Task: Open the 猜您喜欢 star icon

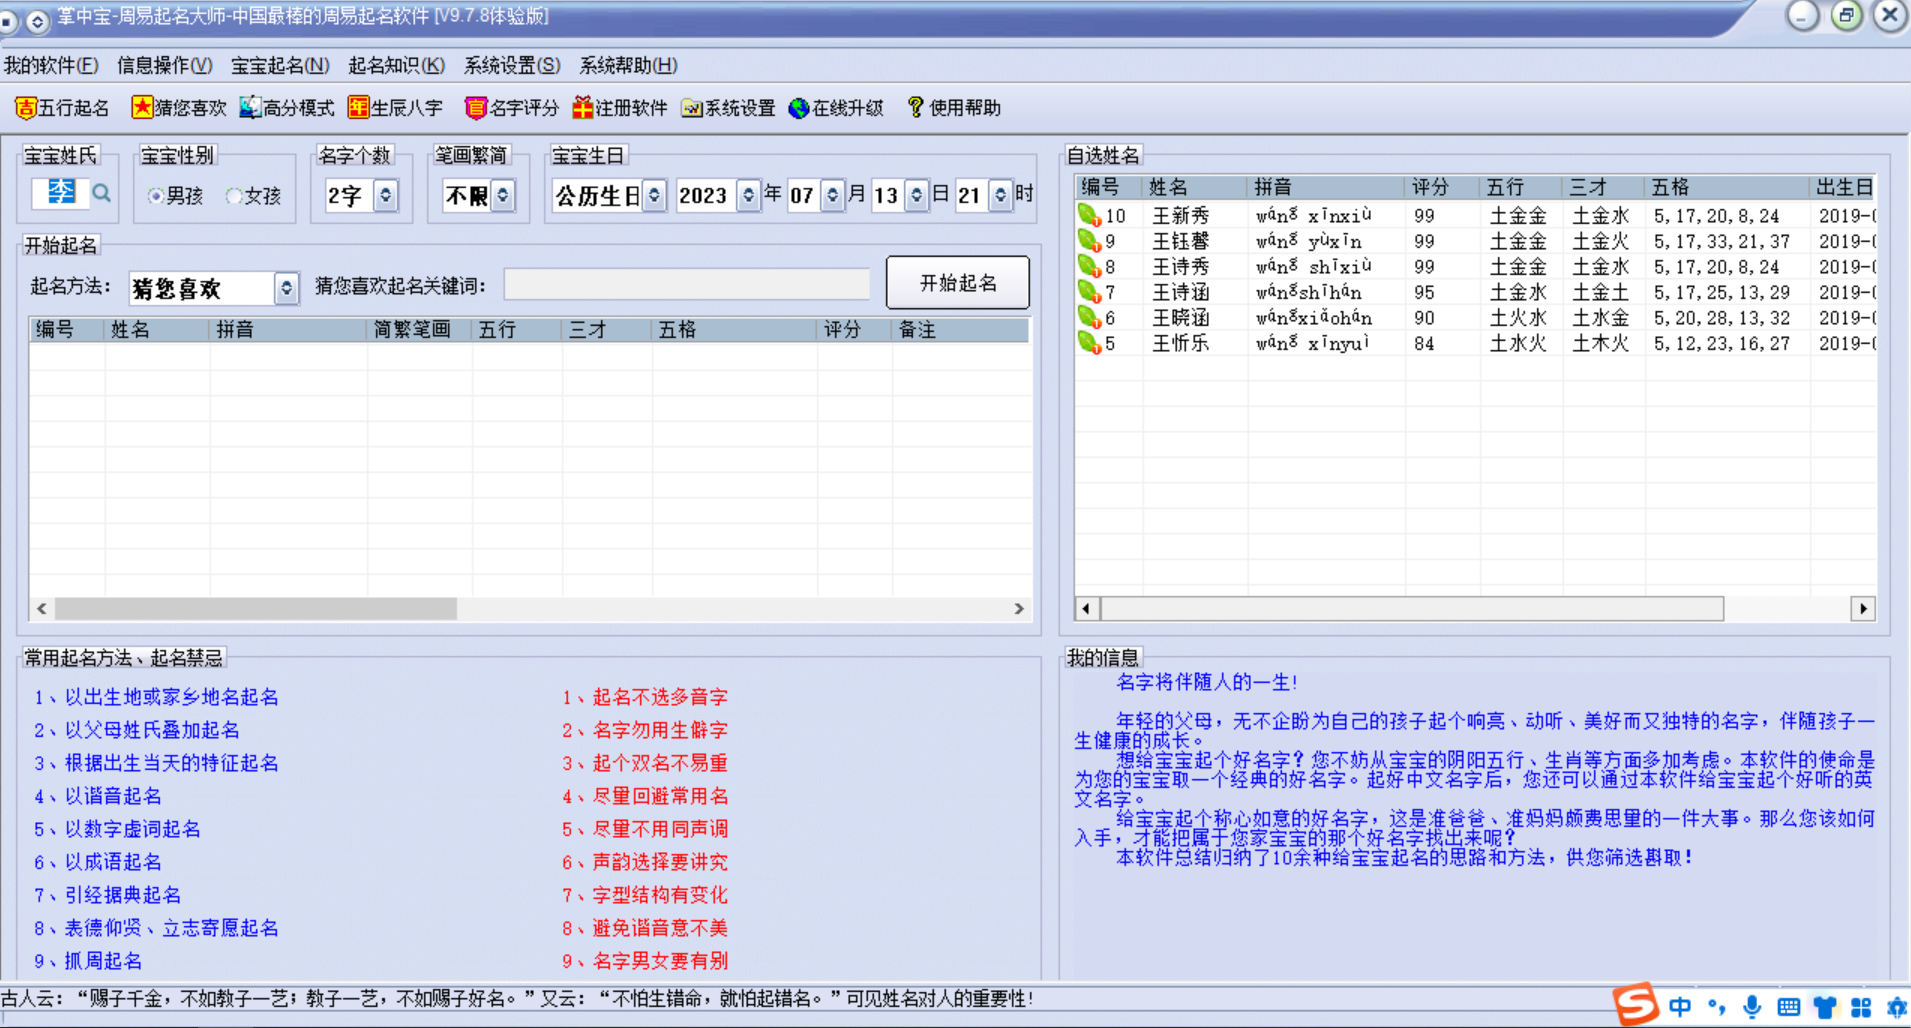Action: pyautogui.click(x=142, y=108)
